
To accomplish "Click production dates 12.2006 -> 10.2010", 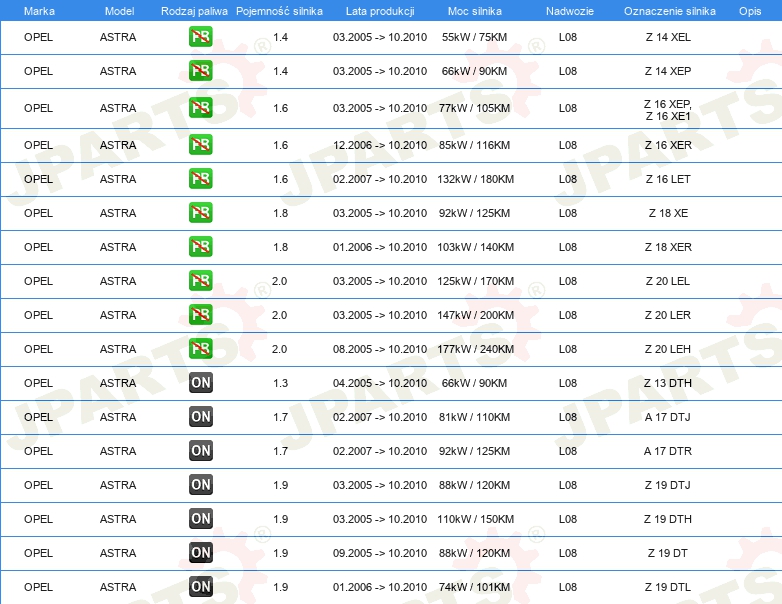I will [380, 145].
